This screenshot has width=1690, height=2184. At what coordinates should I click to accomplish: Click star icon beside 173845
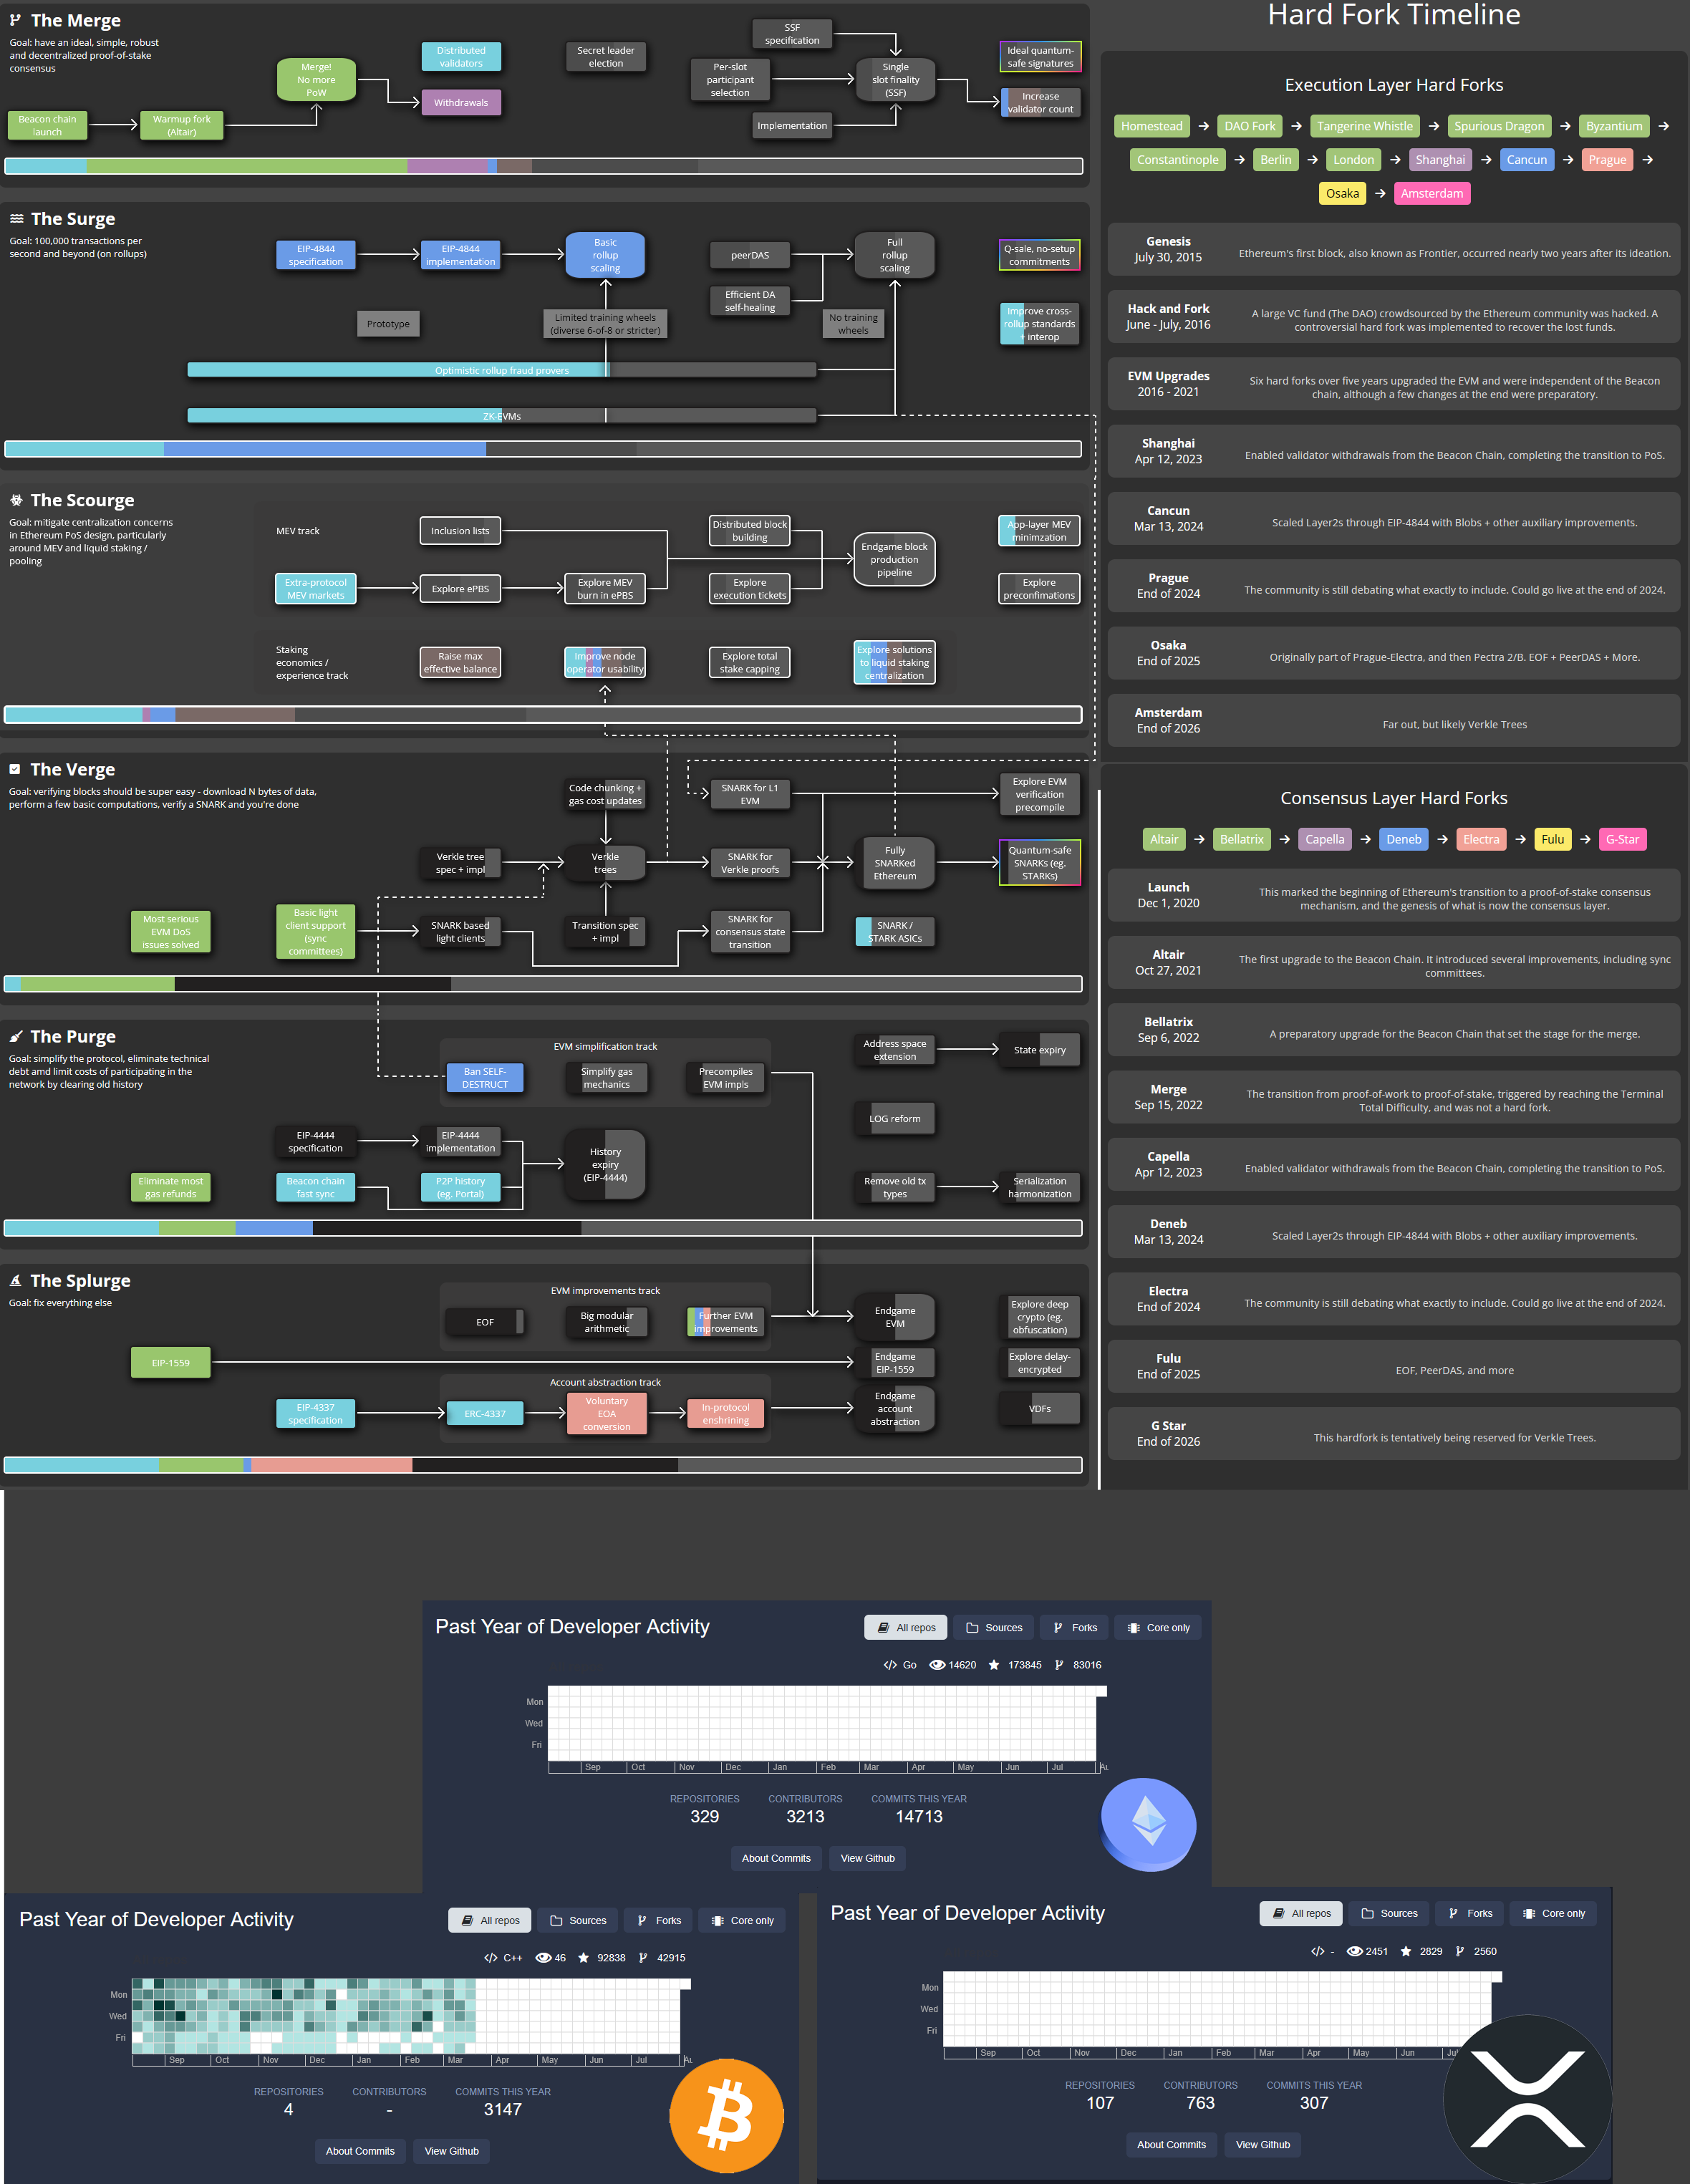[x=993, y=1665]
